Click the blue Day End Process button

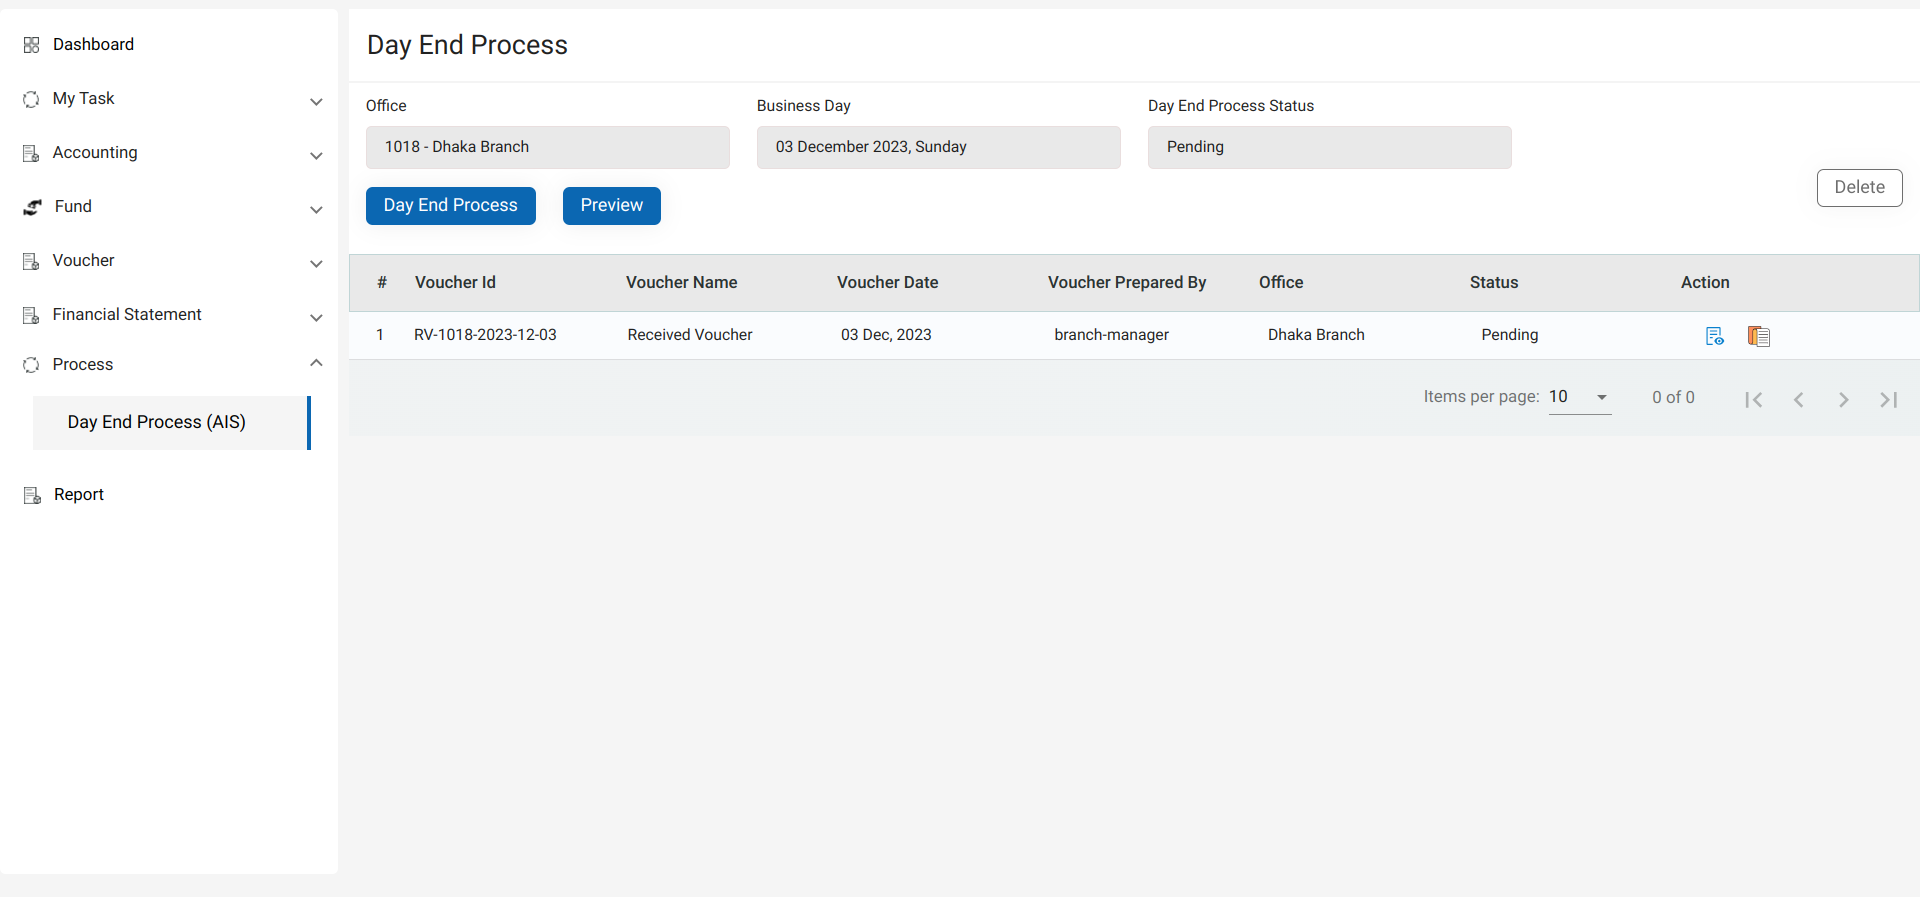(451, 206)
